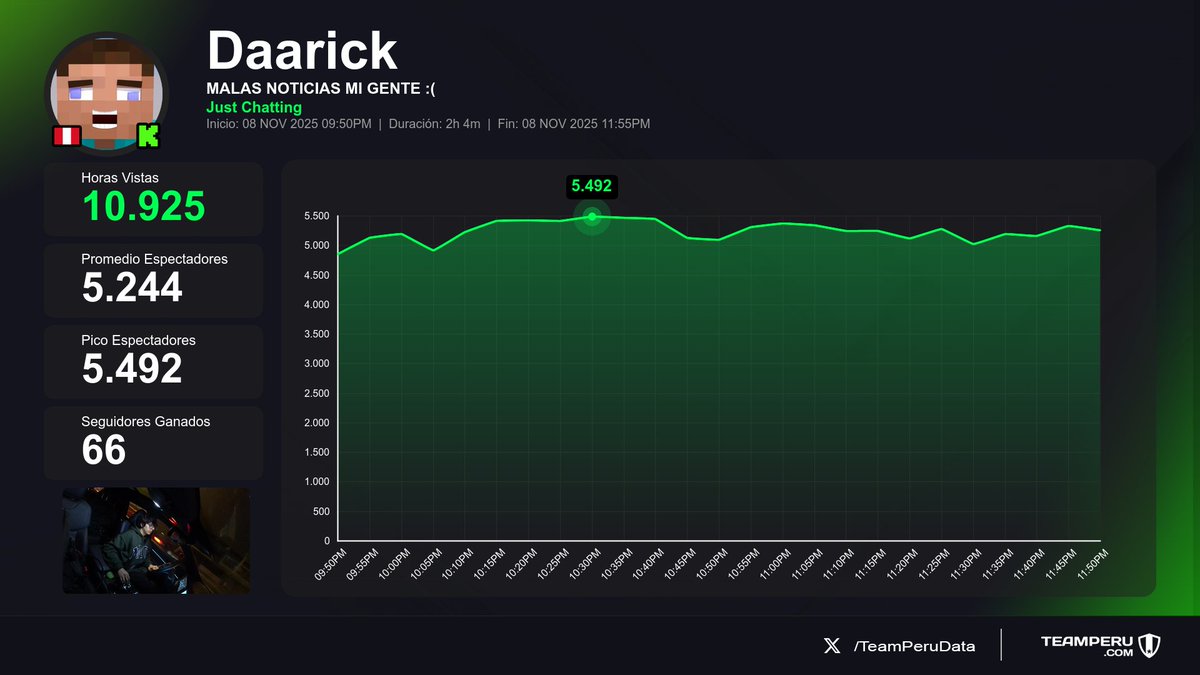Click the 10:40PM x-axis label
This screenshot has width=1200, height=675.
tap(647, 563)
